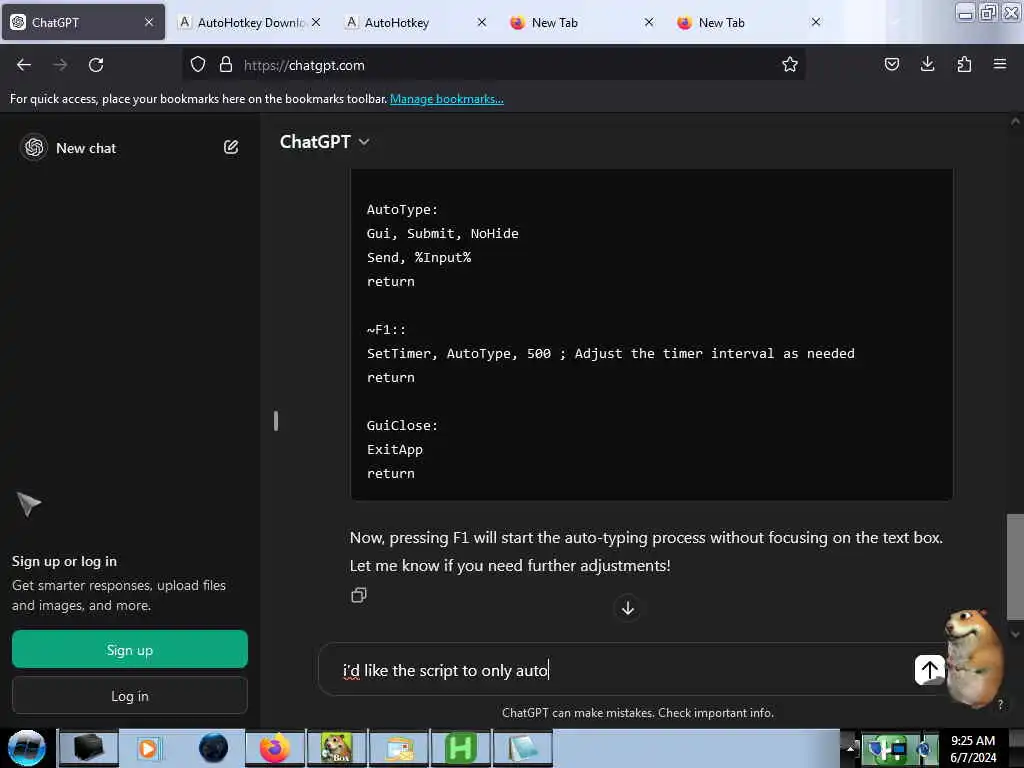Open the ChatGPT model selector dropdown
Screen dimensions: 1024x768
(325, 142)
